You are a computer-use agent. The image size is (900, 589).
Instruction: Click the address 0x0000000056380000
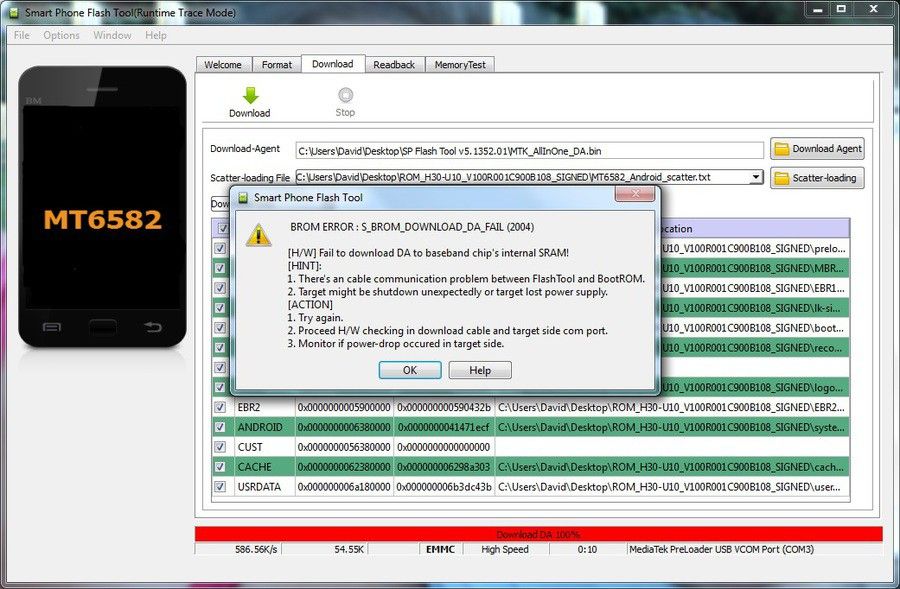click(344, 447)
